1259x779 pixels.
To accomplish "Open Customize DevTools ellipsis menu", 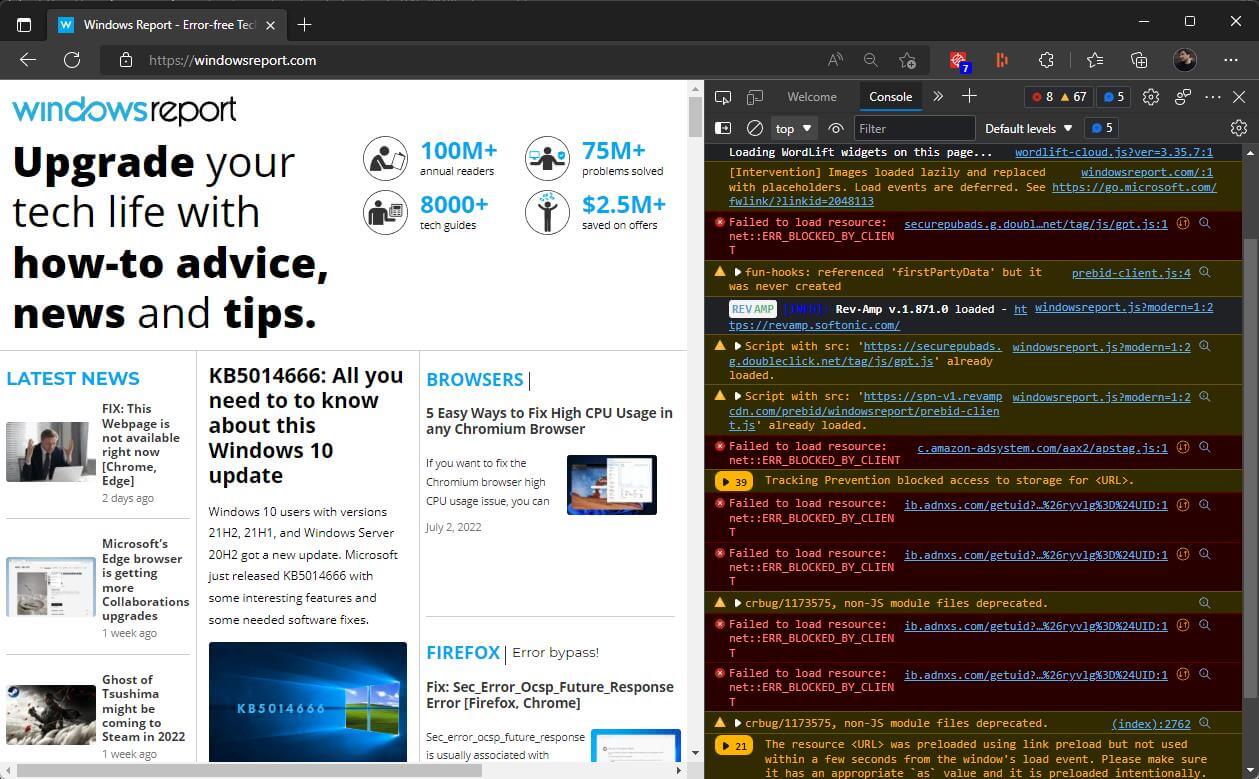I will click(x=1213, y=97).
